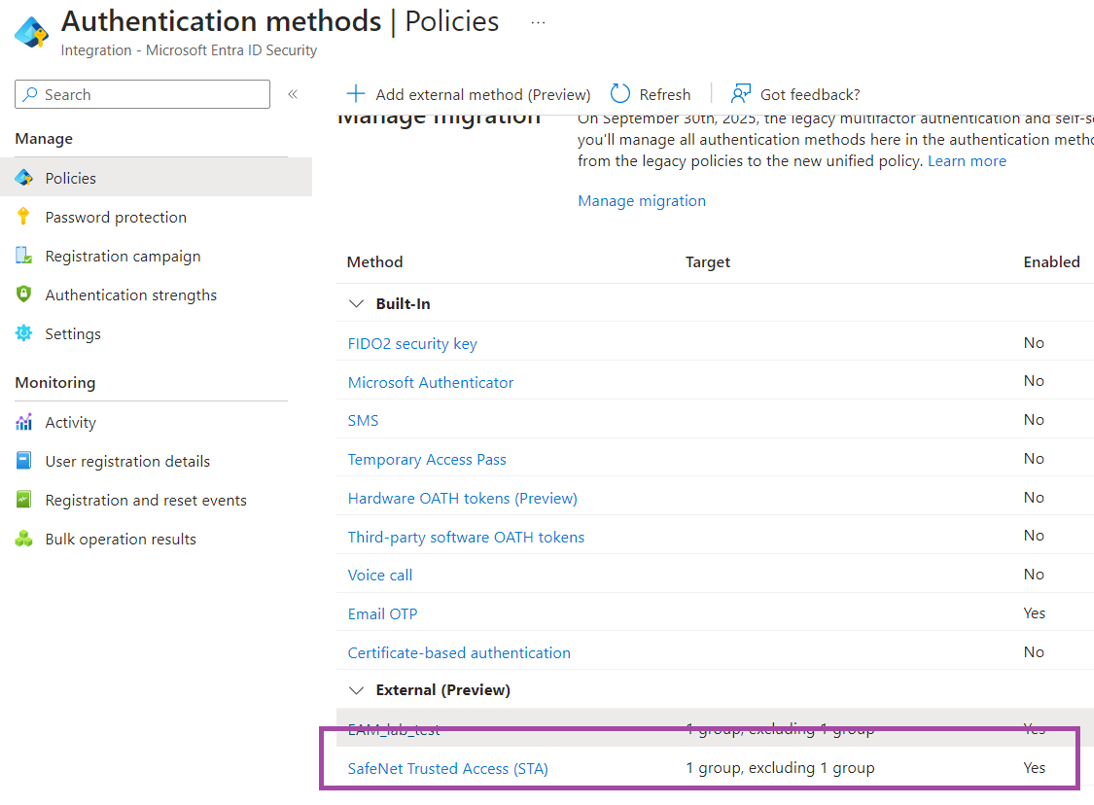Click the Registration campaign icon
The height and width of the screenshot is (805, 1094).
24,256
